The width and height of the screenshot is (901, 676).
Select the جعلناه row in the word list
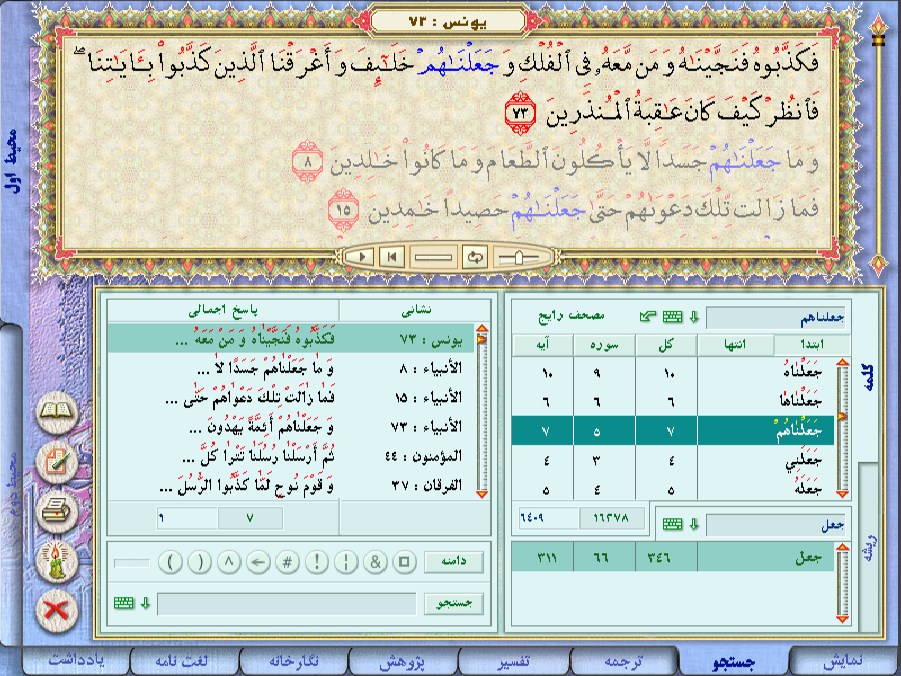coord(672,372)
